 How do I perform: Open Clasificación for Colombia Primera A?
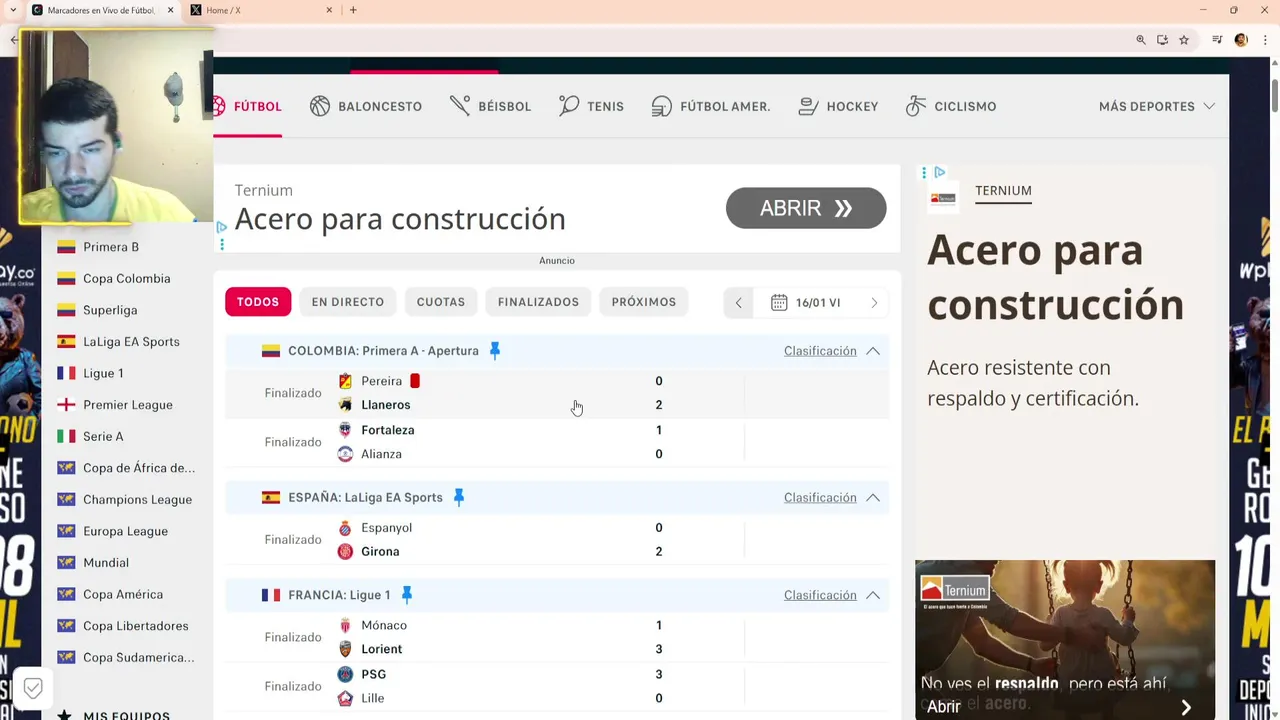point(820,351)
